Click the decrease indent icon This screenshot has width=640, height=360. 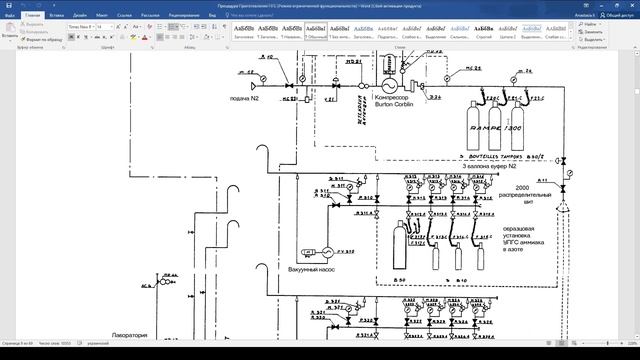click(196, 27)
